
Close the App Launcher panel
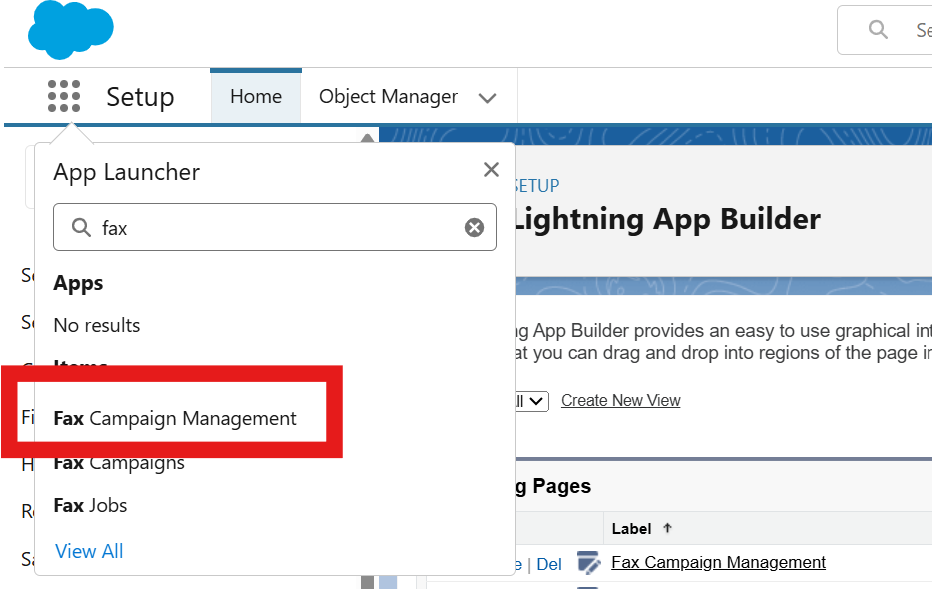(x=491, y=170)
